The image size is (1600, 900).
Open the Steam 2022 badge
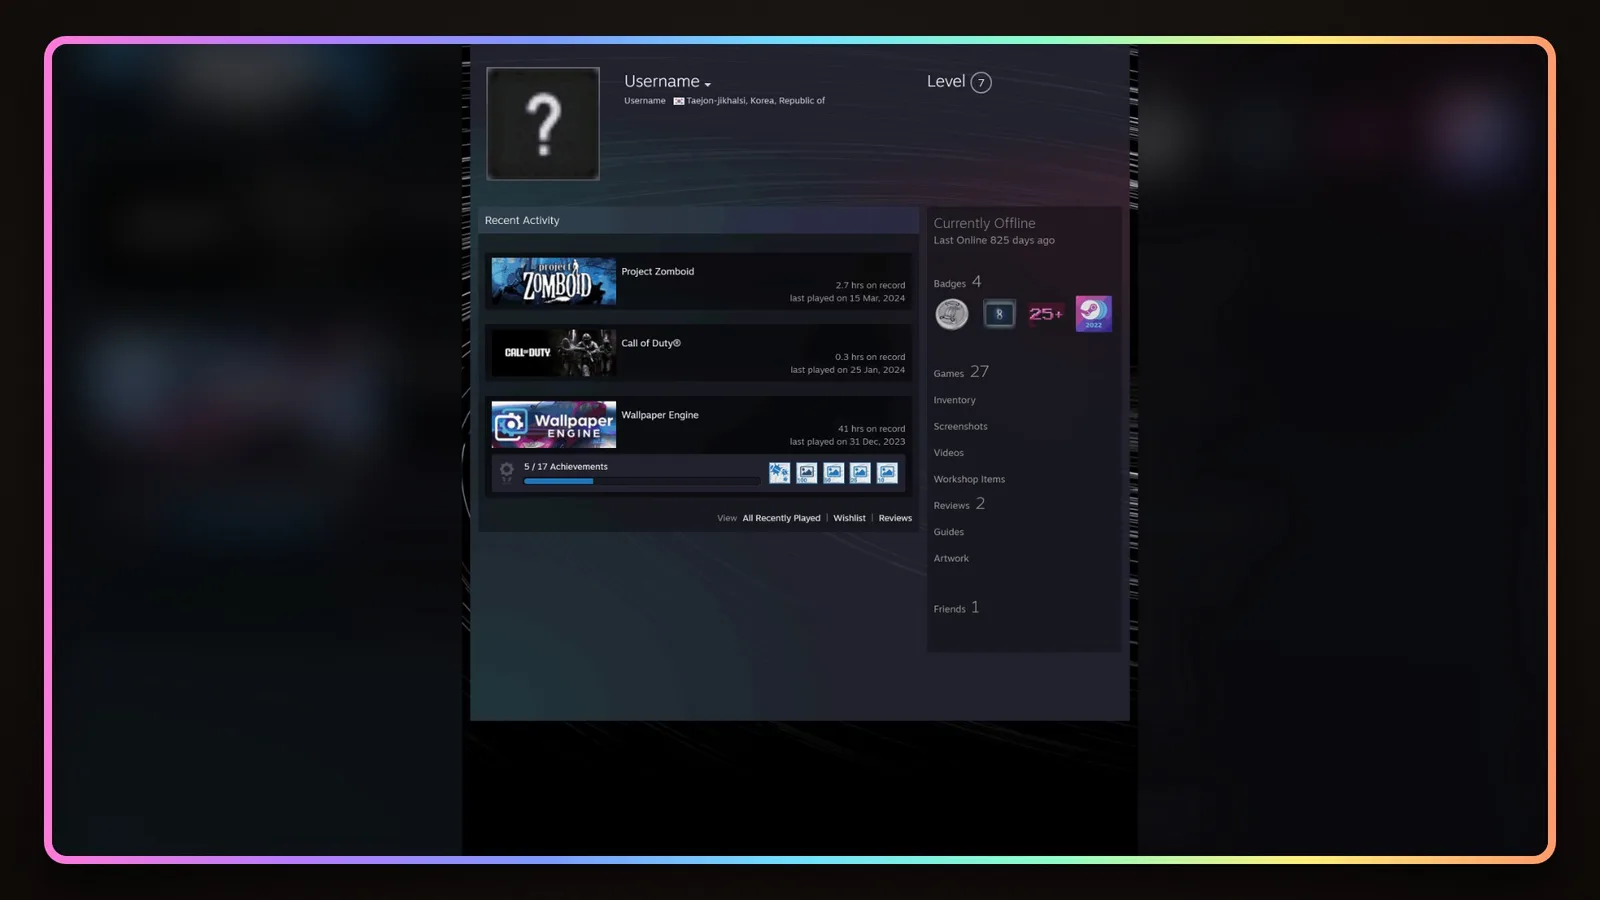1094,314
